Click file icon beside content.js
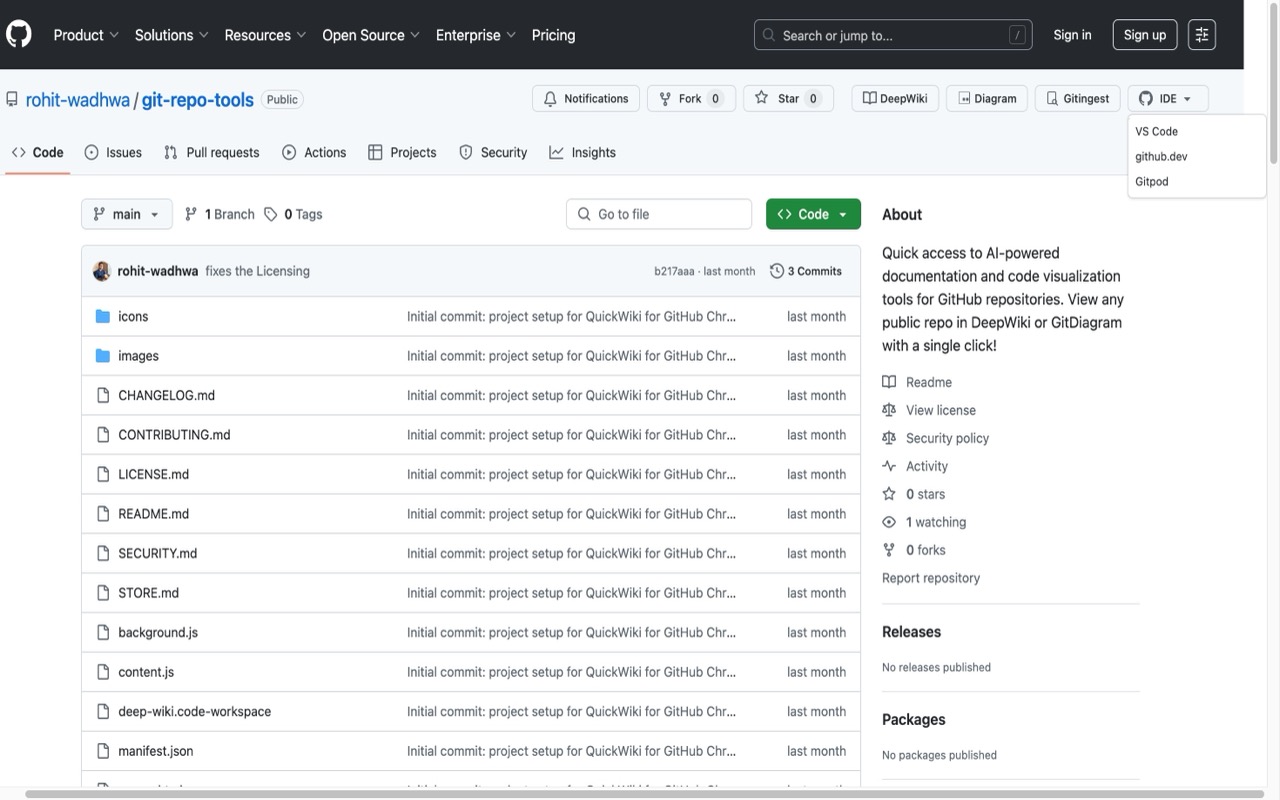This screenshot has height=800, width=1280. tap(102, 672)
